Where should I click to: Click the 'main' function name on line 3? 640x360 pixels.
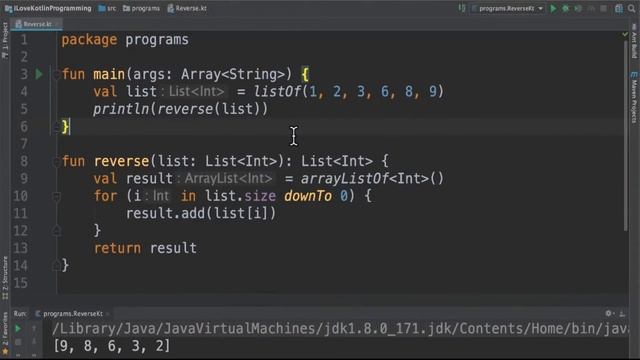coord(109,74)
